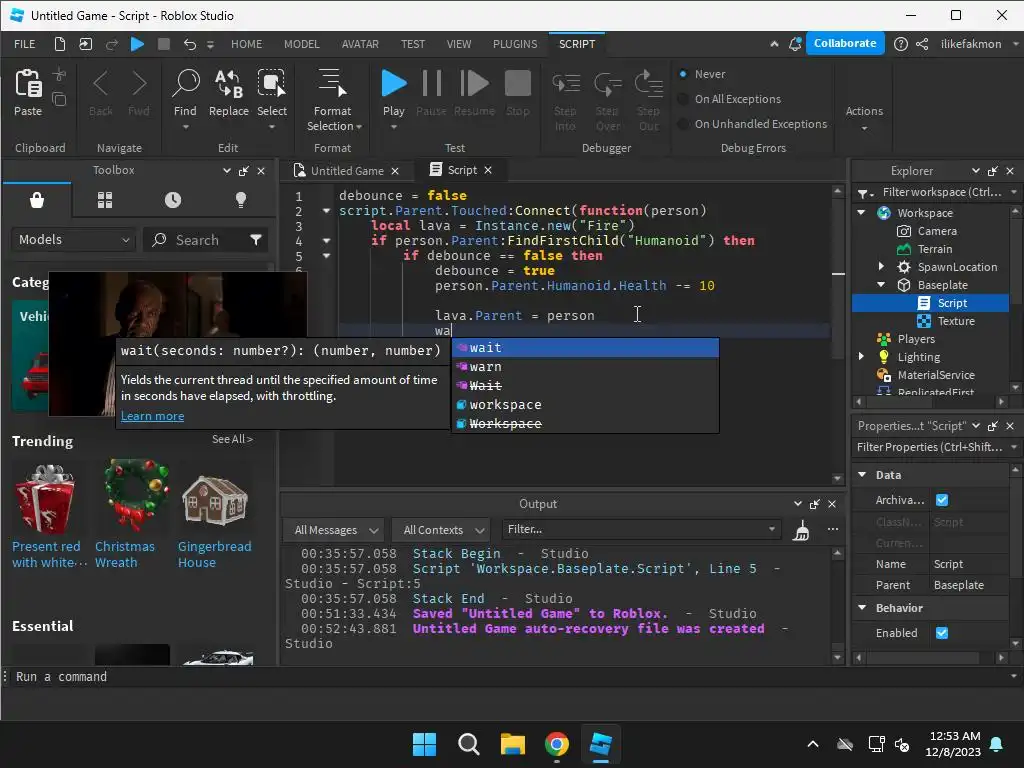Open the PLUGINS ribbon tab
Viewport: 1024px width, 768px height.
tap(515, 44)
